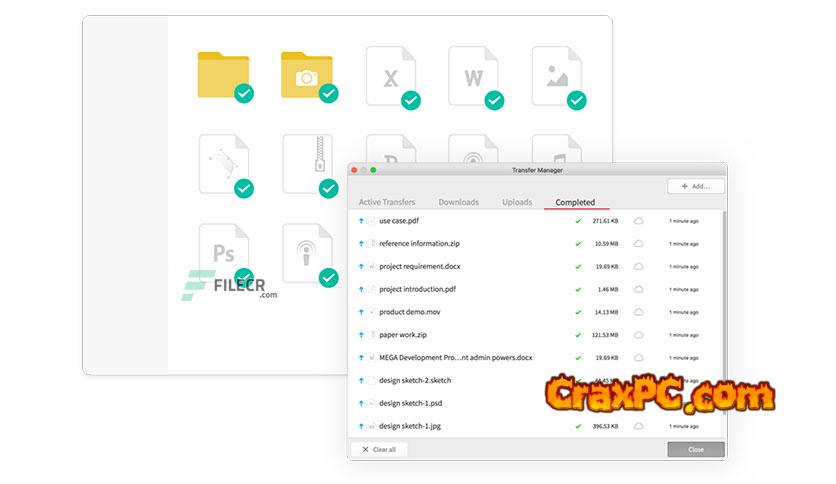Image resolution: width=836 pixels, height=484 pixels.
Task: Select reference information.zip file name
Action: point(419,244)
